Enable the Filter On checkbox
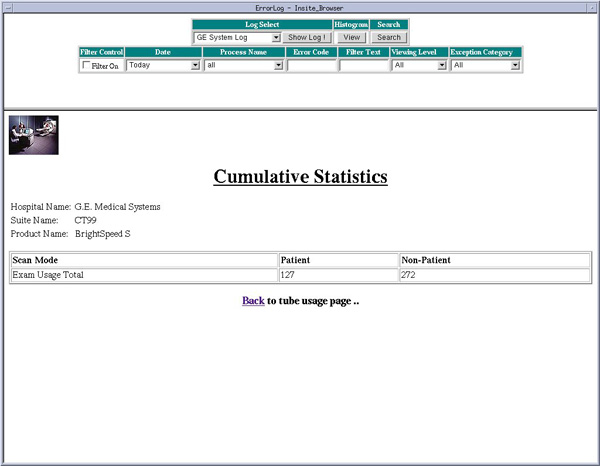Viewport: 600px width, 466px height. [86, 66]
